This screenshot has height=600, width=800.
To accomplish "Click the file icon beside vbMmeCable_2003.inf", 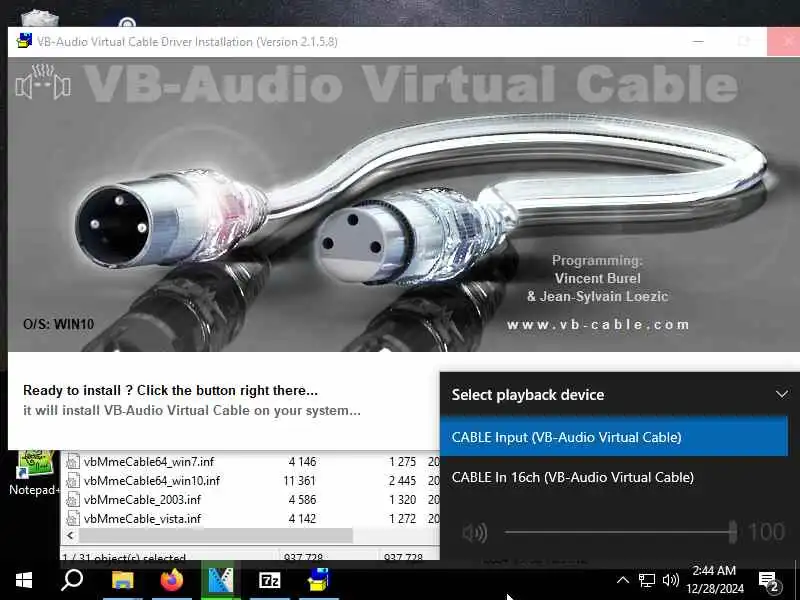I will (x=73, y=499).
